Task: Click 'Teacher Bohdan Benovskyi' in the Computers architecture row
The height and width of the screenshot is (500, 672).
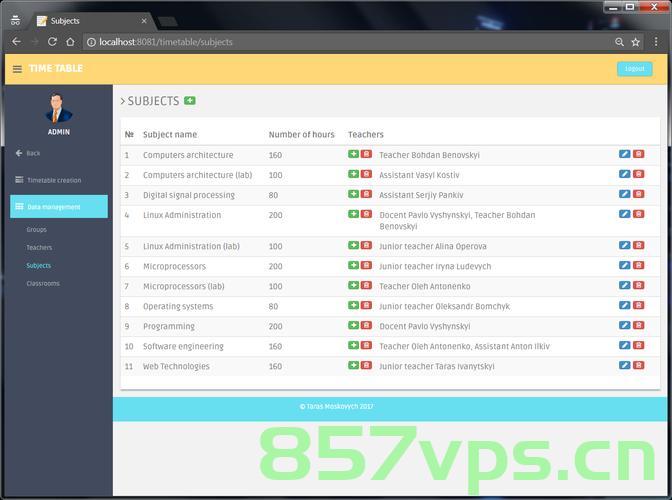Action: [429, 155]
